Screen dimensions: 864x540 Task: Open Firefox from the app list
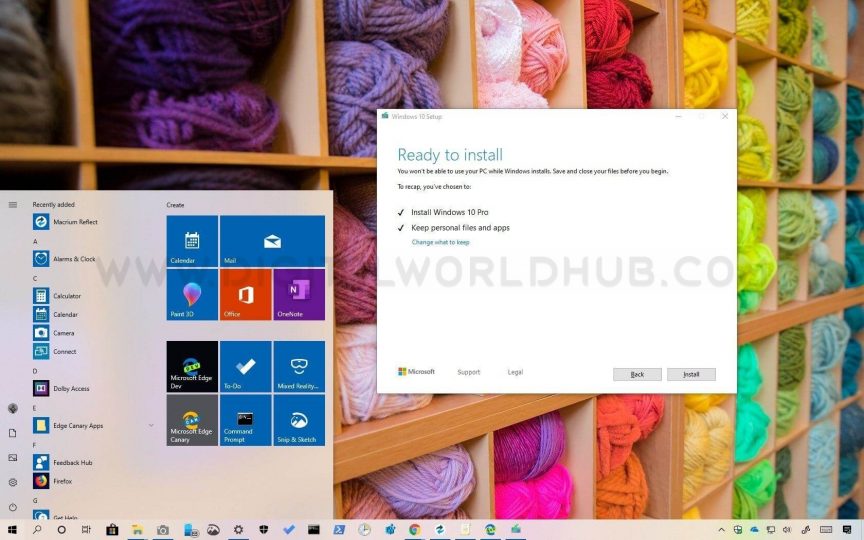[x=62, y=481]
